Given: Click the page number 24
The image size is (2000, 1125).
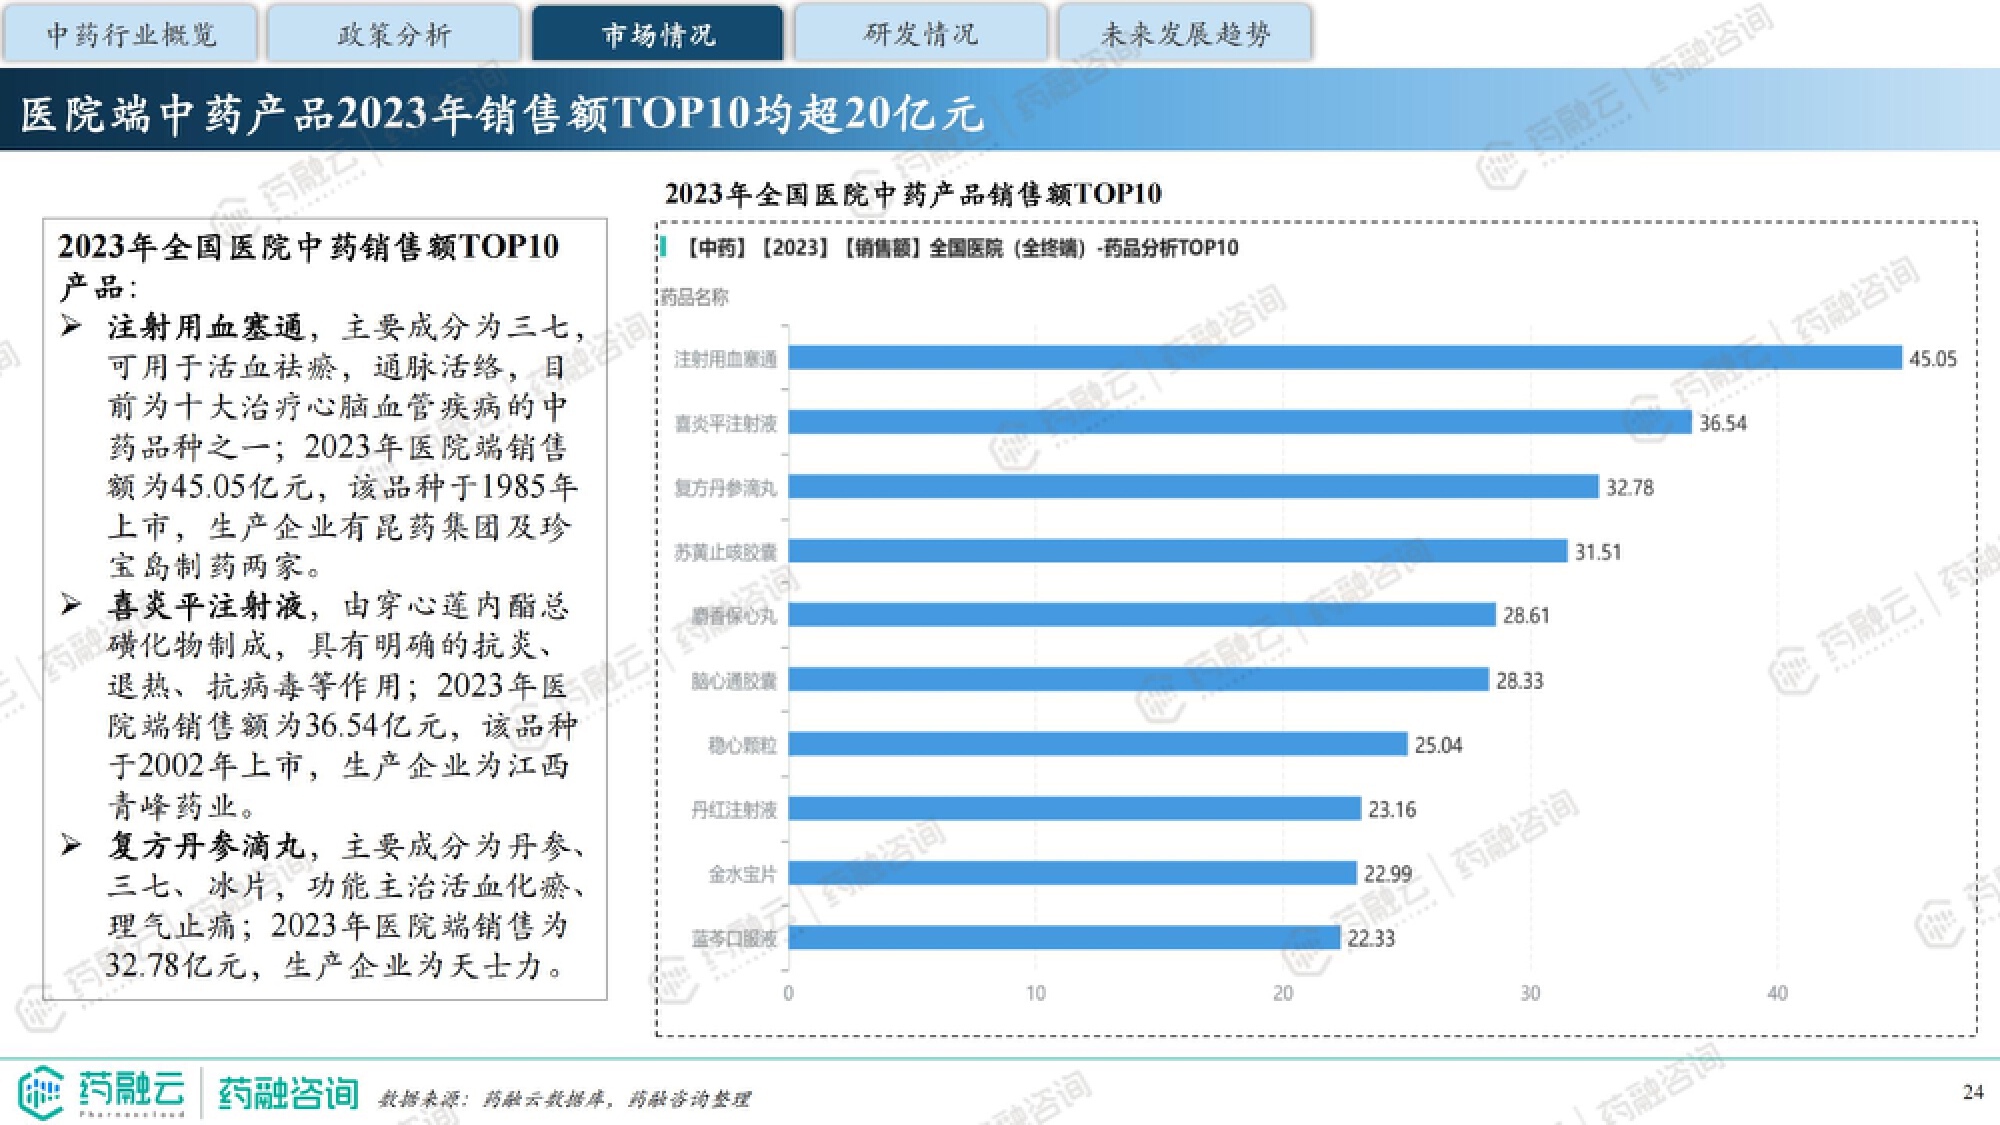Looking at the screenshot, I should [1972, 1092].
